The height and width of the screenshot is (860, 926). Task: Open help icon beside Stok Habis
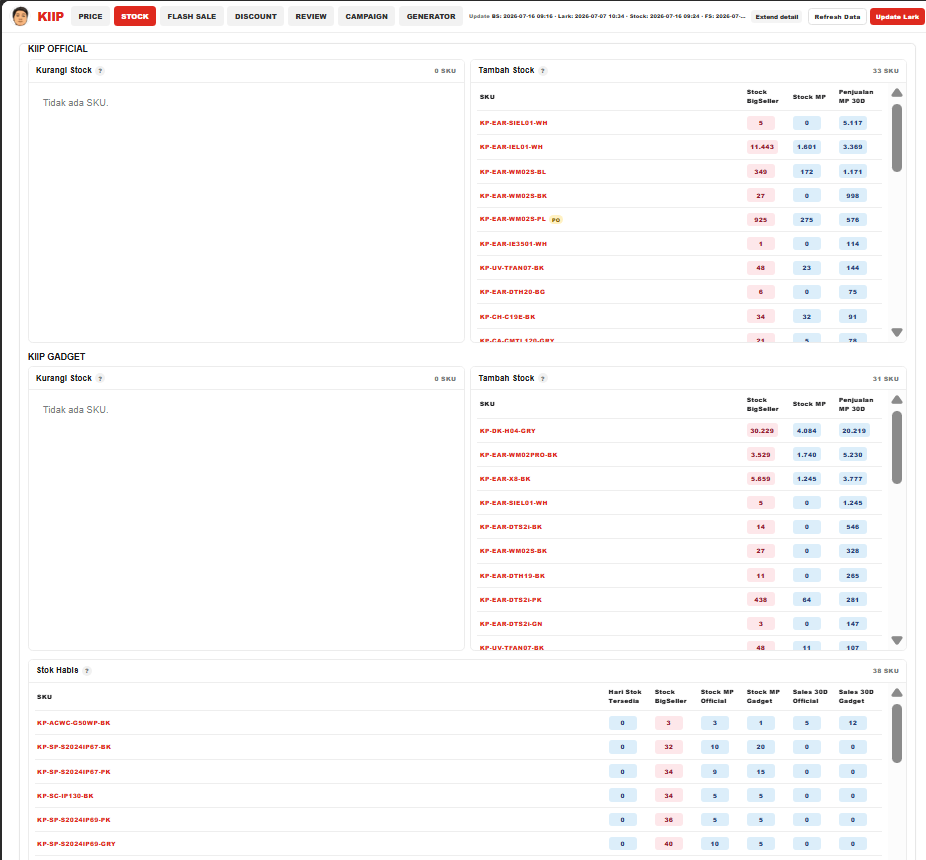[87, 670]
